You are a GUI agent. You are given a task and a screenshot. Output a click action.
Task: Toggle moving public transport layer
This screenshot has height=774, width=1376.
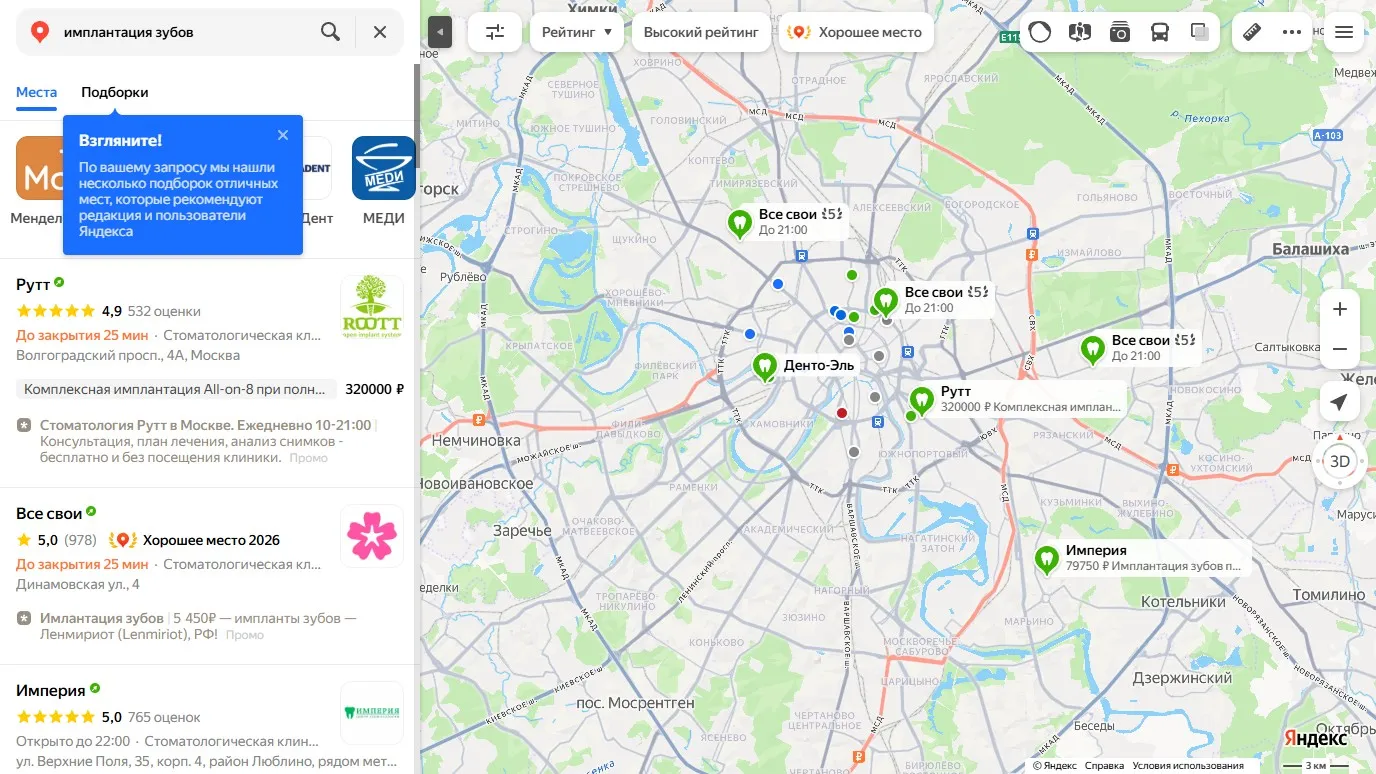[x=1159, y=32]
